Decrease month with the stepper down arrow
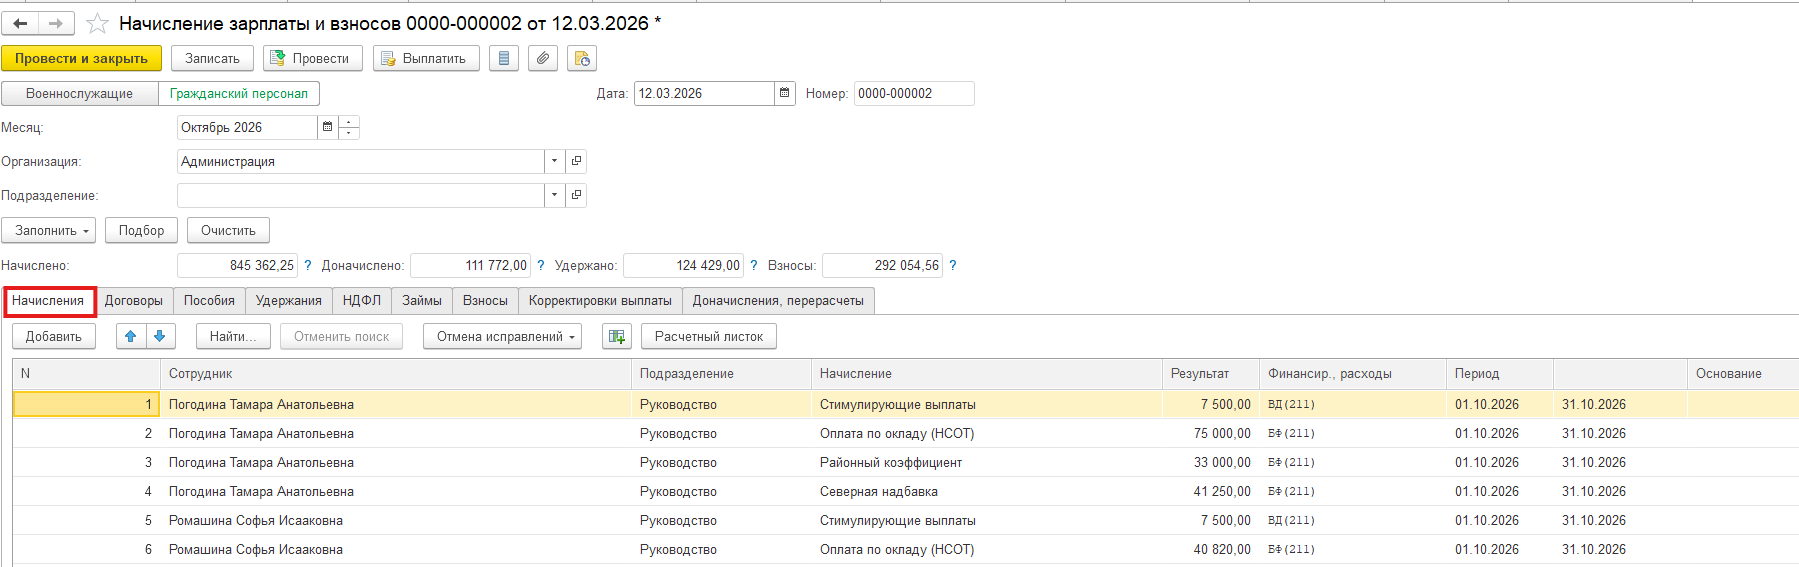The image size is (1799, 567). [x=349, y=133]
